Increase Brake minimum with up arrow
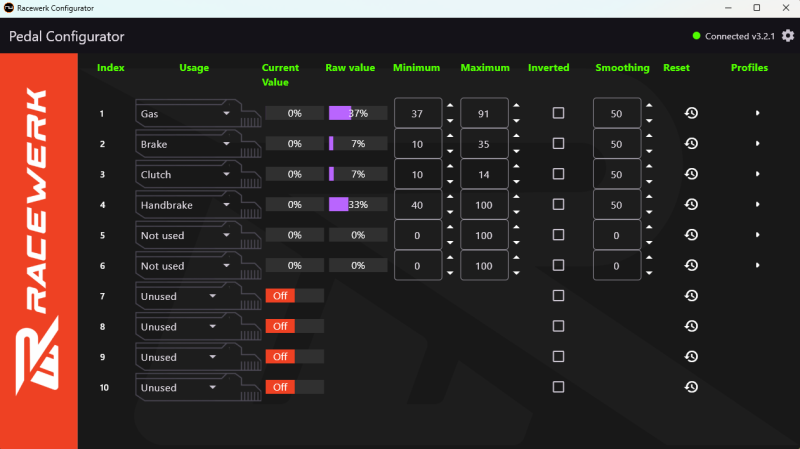Viewport: 800px width, 449px height. pos(450,136)
